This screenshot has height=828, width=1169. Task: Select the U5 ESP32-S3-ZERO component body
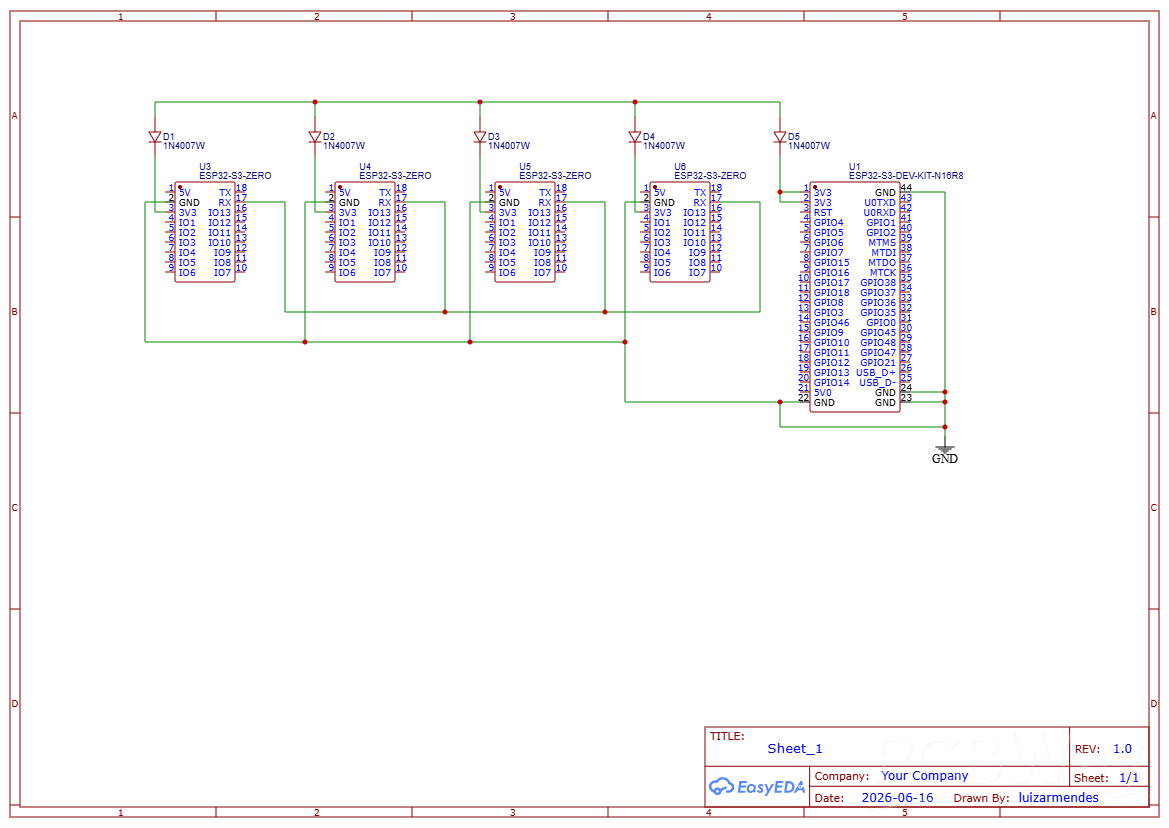(525, 232)
